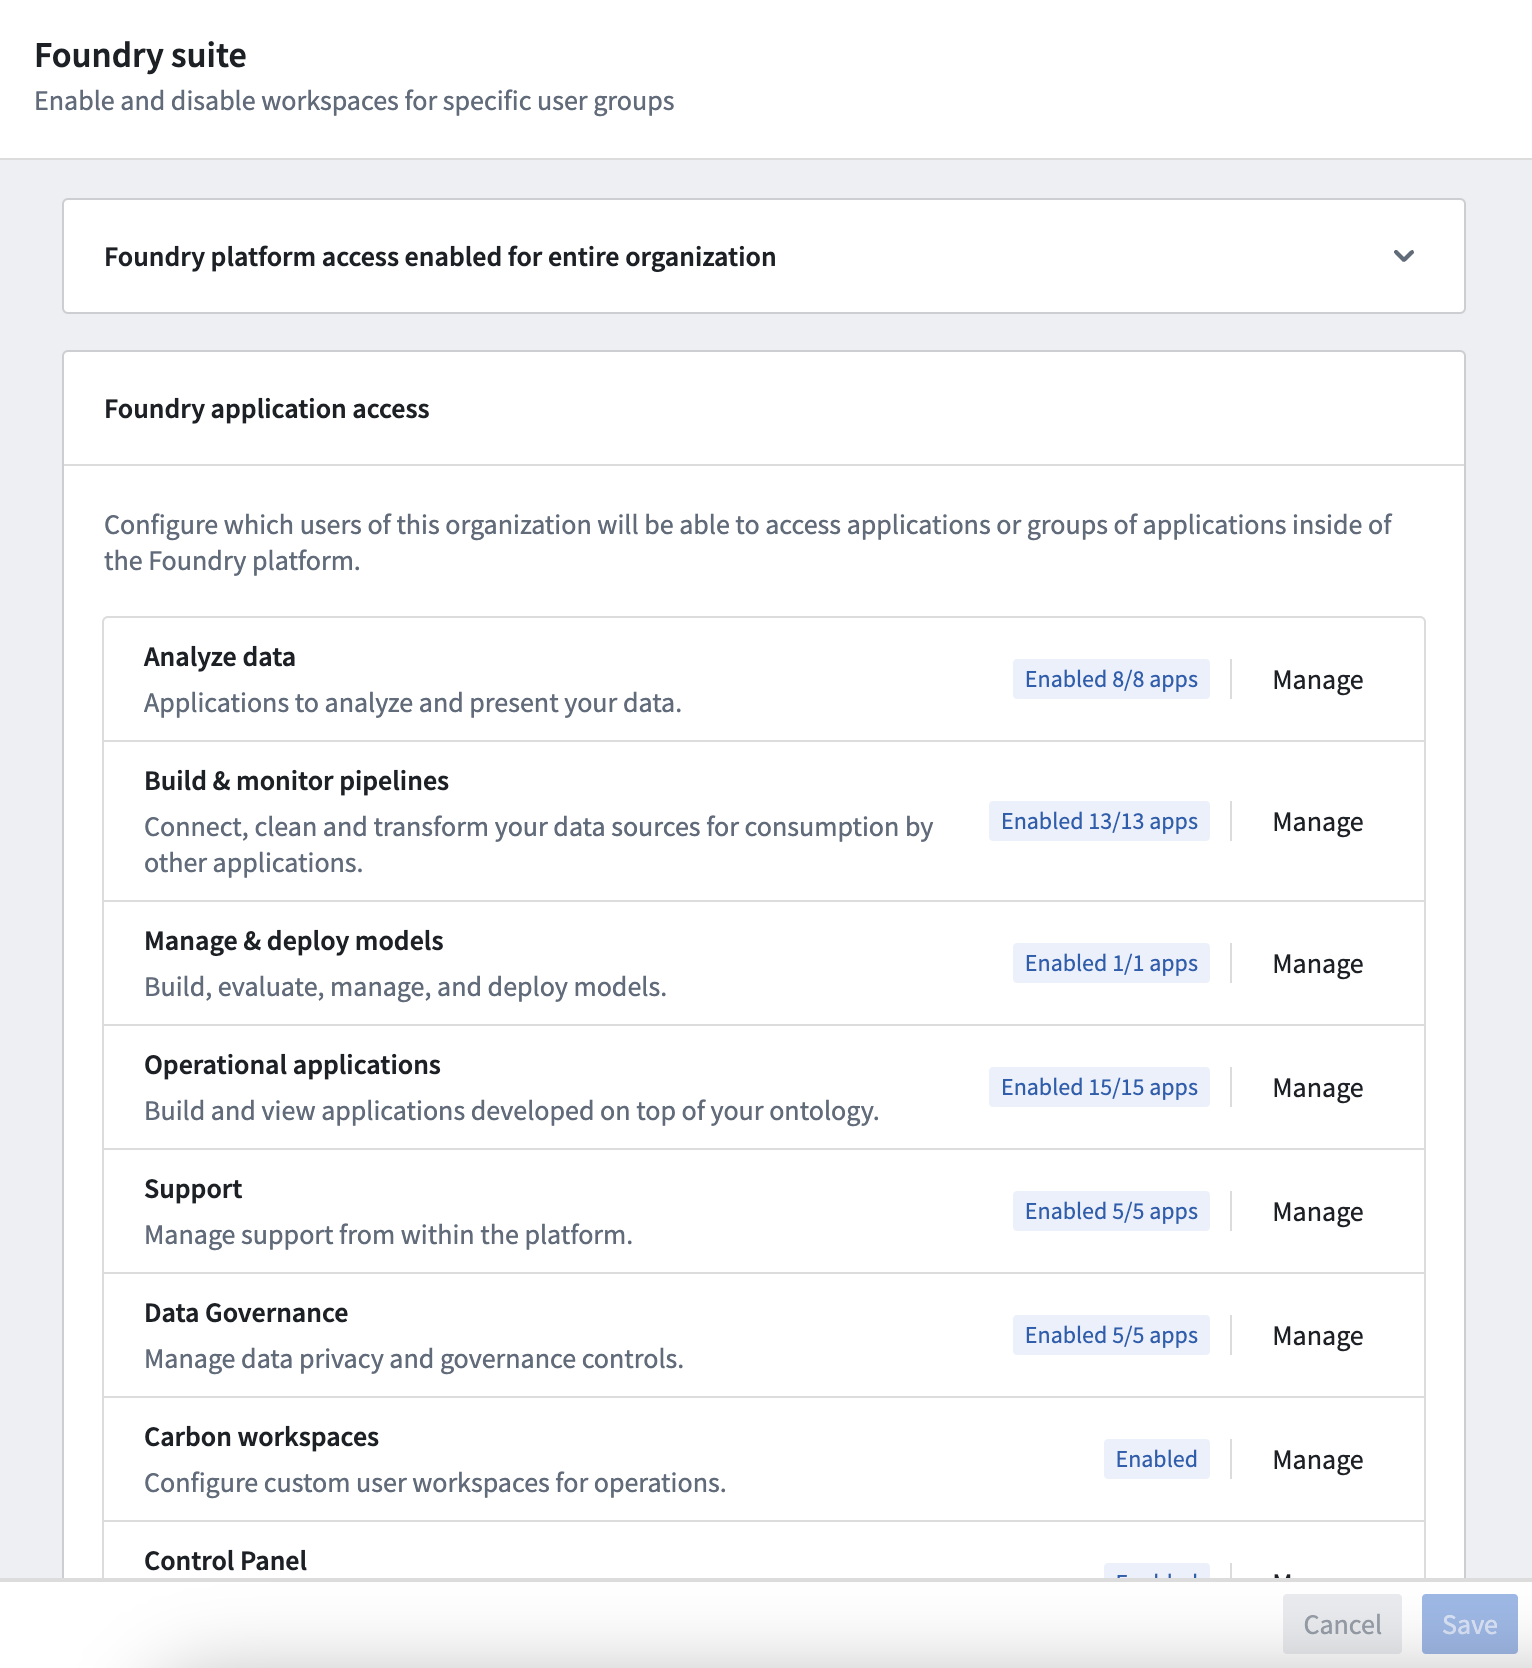Manage Build & monitor pipelines apps
The width and height of the screenshot is (1532, 1668).
(1317, 822)
